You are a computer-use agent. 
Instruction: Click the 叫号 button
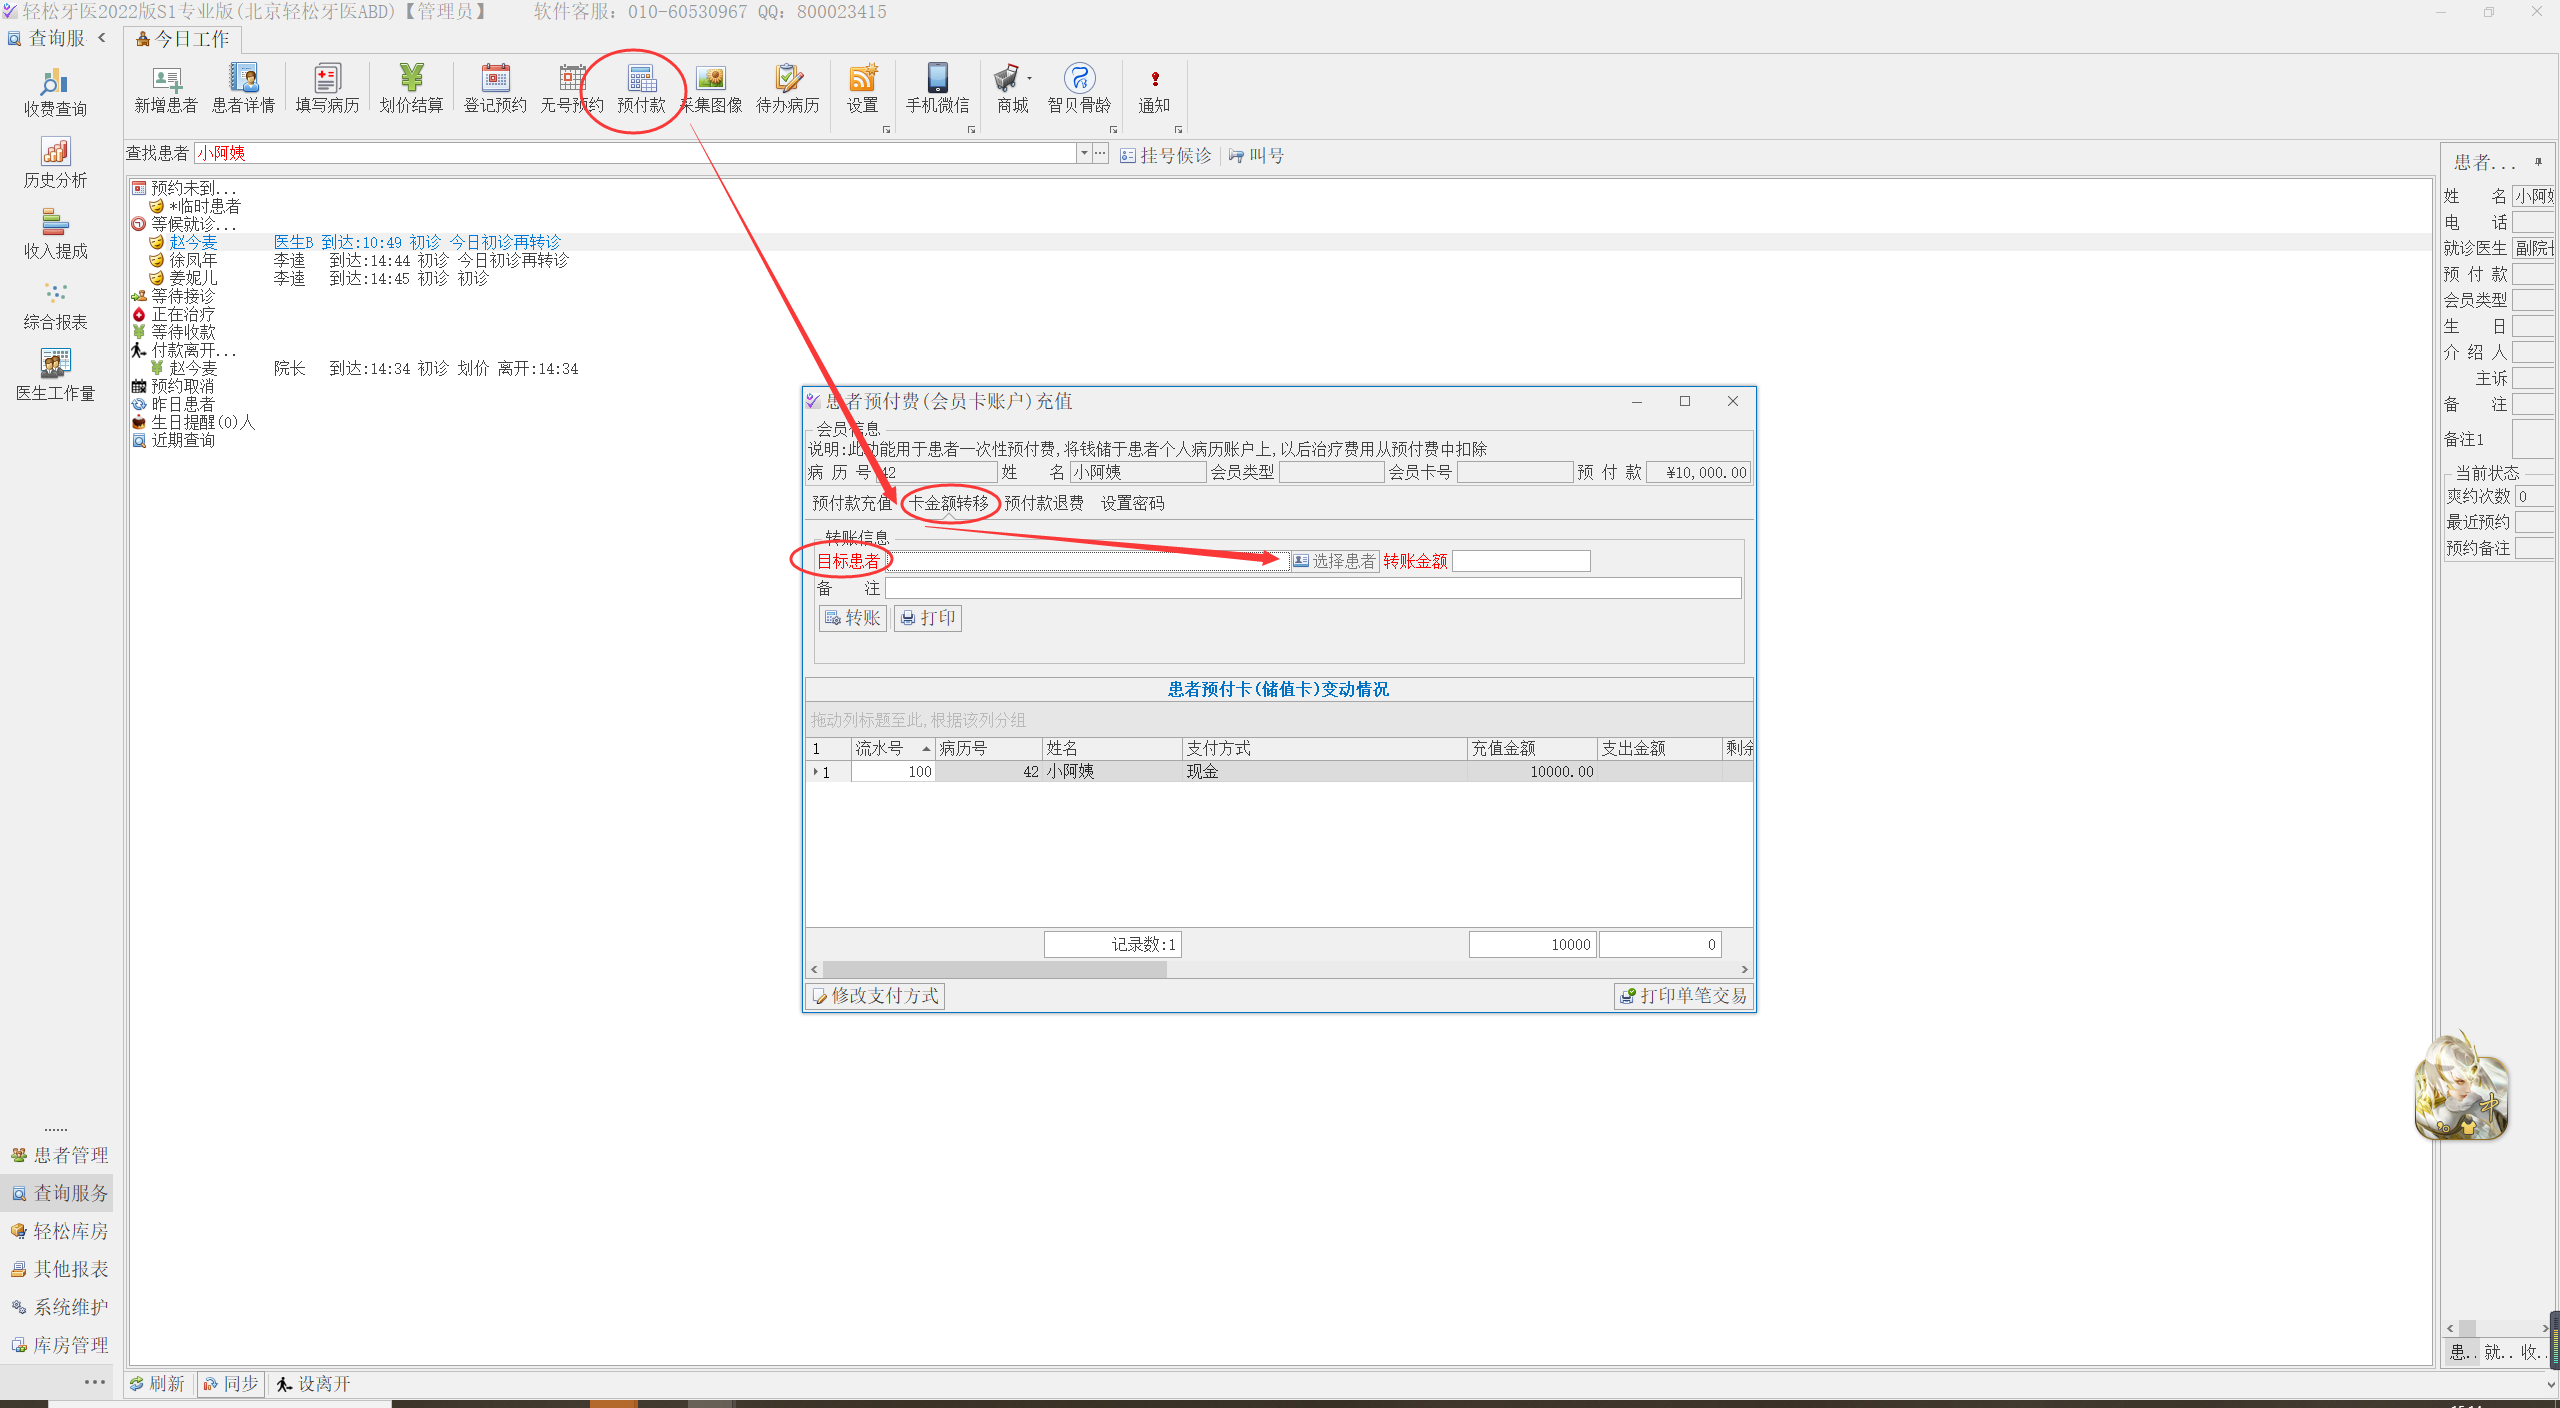click(1257, 155)
